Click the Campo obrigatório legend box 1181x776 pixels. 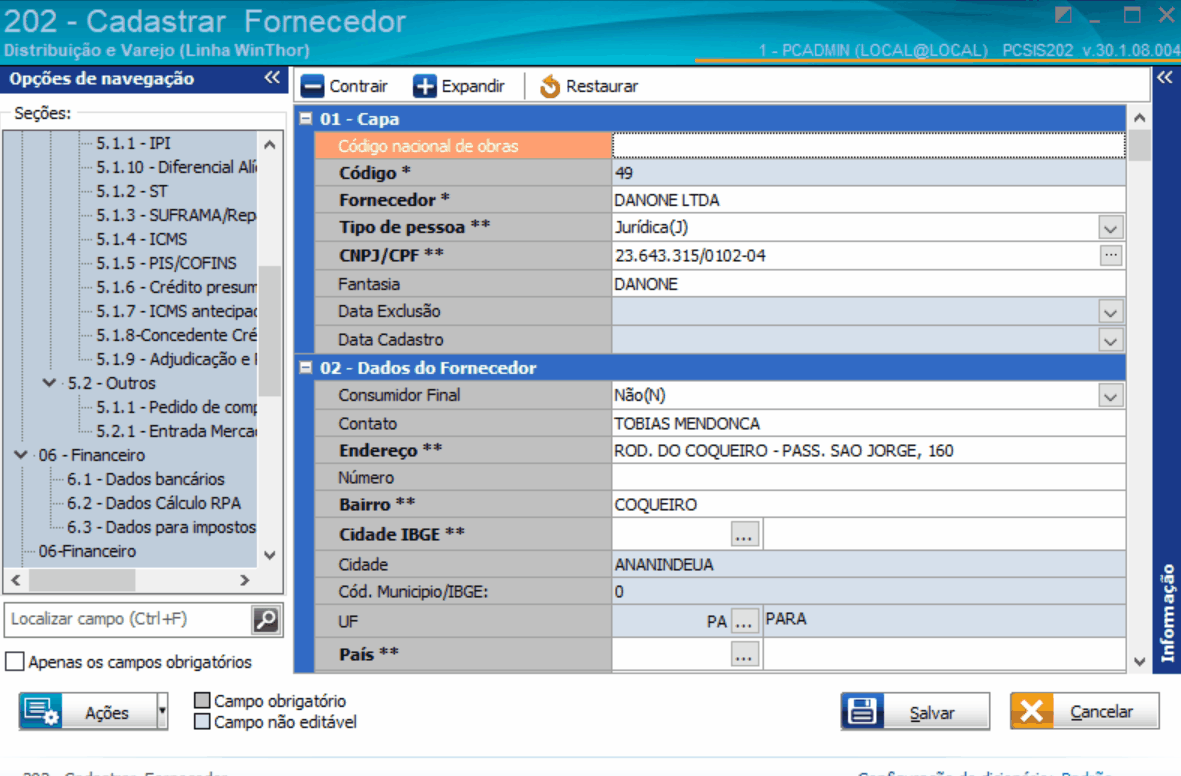(x=202, y=701)
